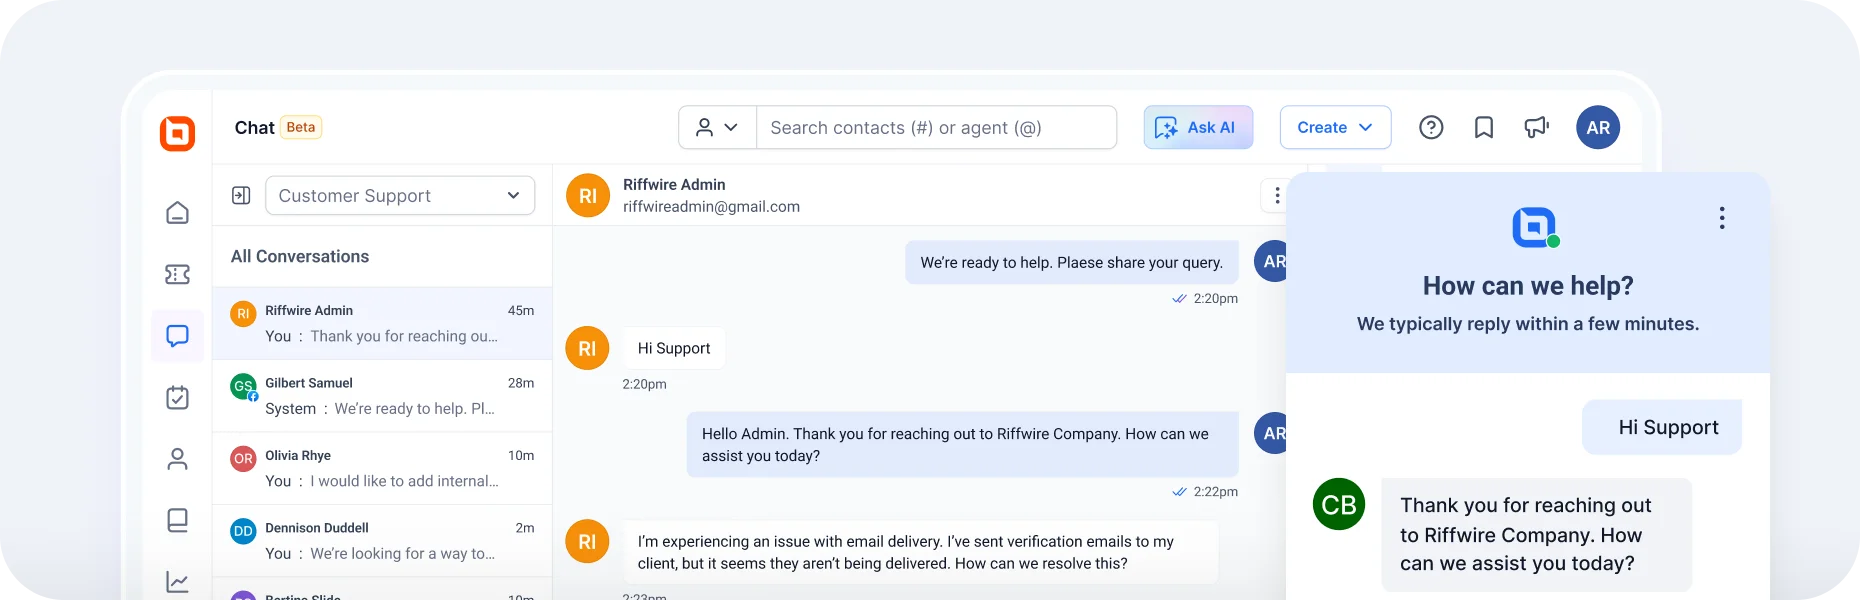Screen dimensions: 1860x600
Task: Open the bookmark icon in header
Action: tap(1484, 127)
